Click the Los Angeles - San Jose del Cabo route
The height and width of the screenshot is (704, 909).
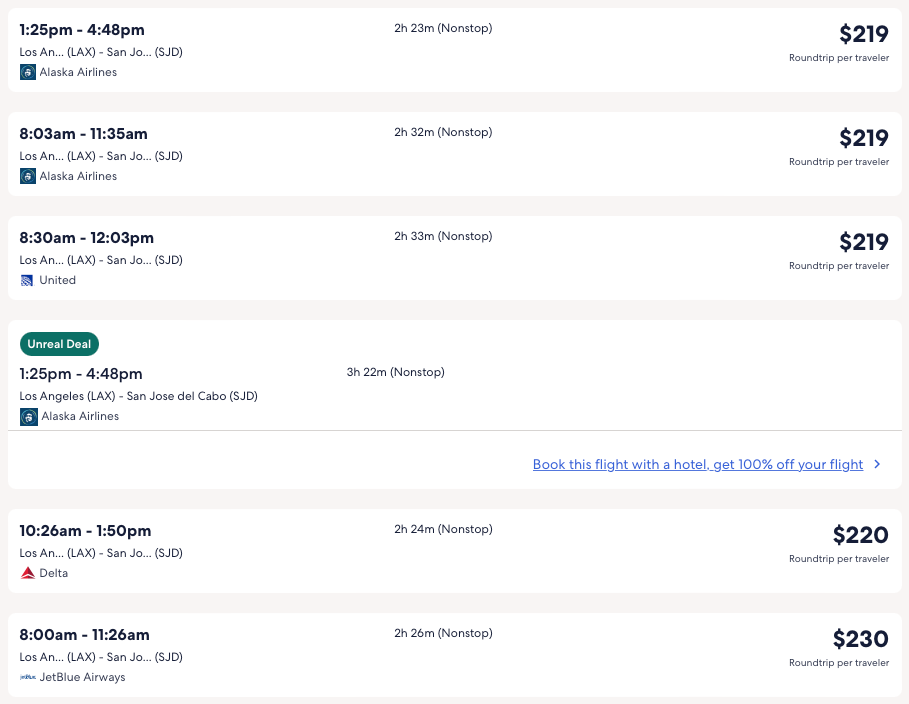click(x=138, y=396)
